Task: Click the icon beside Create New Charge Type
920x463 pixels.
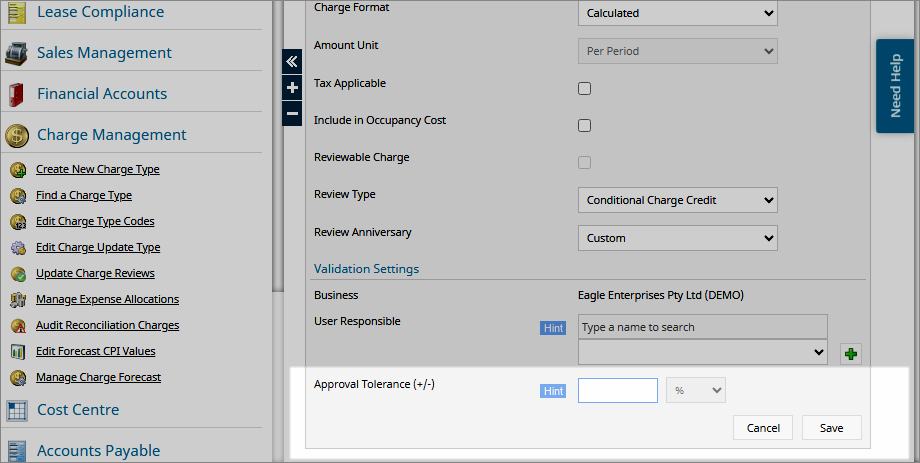Action: [x=18, y=170]
